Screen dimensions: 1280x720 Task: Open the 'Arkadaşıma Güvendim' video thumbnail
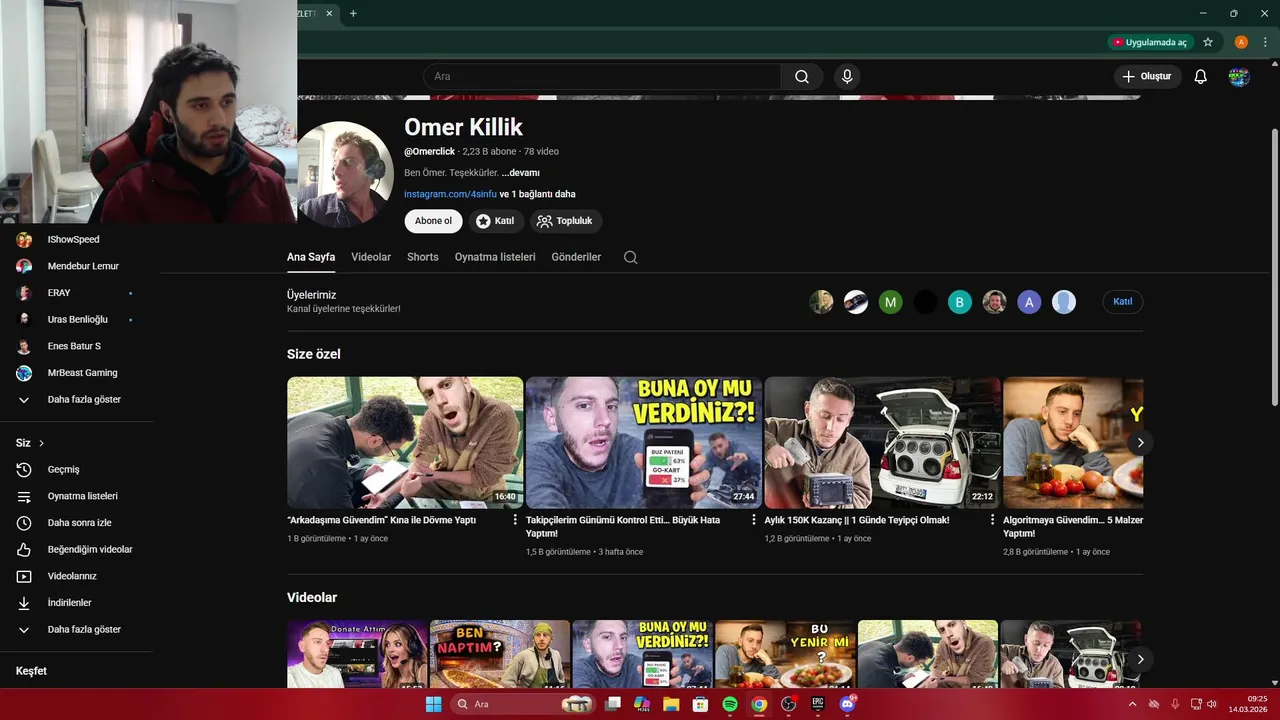point(405,443)
